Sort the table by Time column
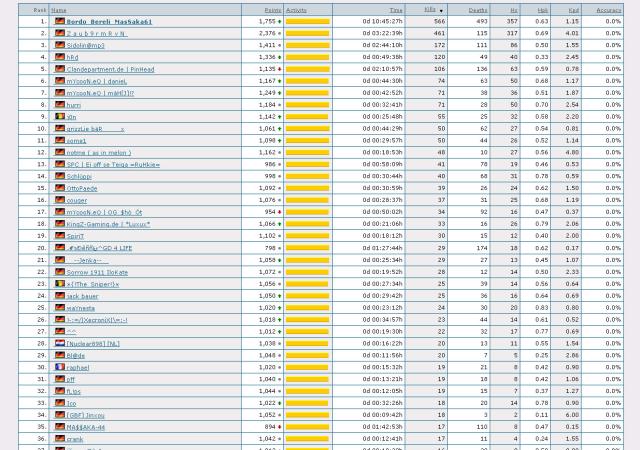Screen dimensions: 640x450 pyautogui.click(x=396, y=9)
